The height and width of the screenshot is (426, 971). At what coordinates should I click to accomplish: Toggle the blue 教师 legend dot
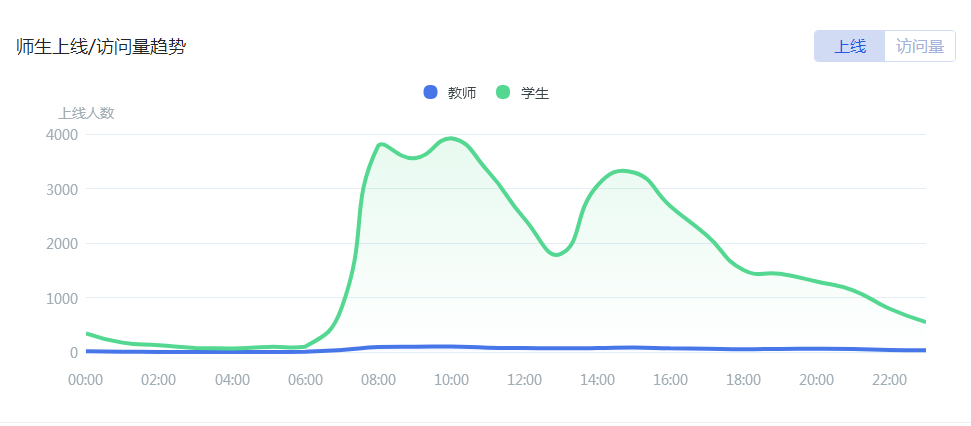431,92
